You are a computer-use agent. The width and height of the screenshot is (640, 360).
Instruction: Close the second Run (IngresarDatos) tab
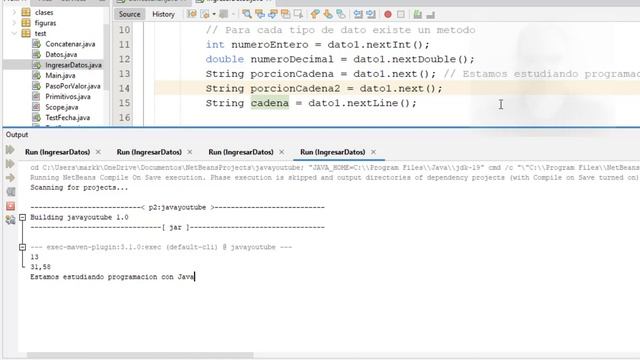190,152
